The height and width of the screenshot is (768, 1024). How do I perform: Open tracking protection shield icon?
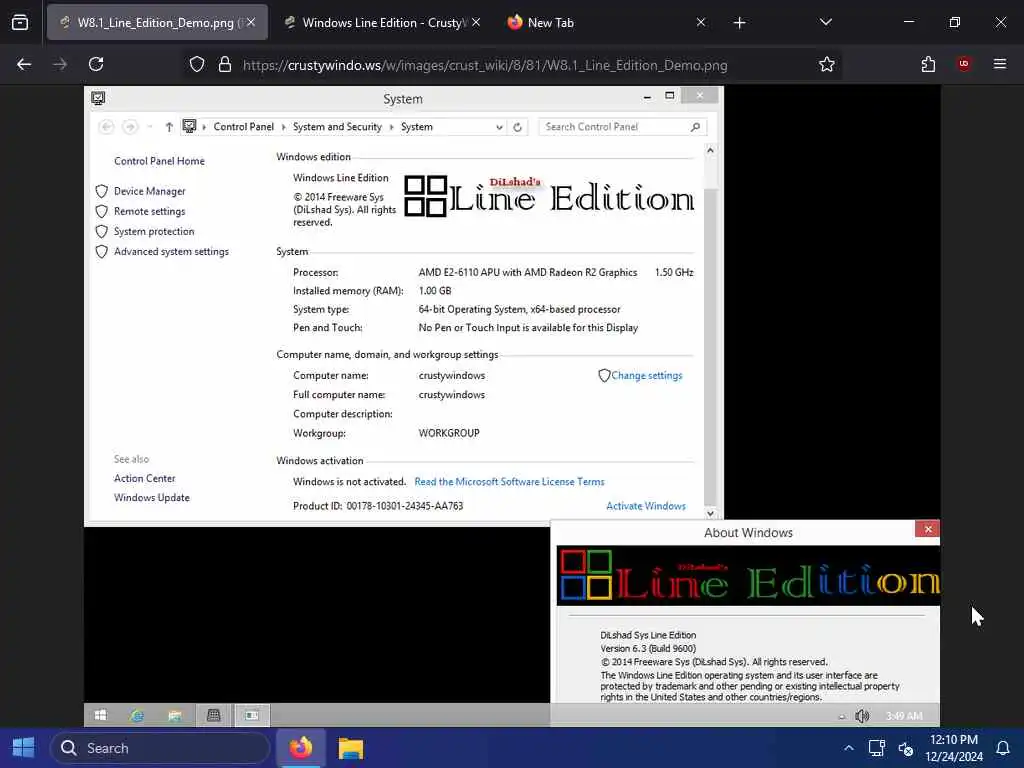[x=197, y=64]
